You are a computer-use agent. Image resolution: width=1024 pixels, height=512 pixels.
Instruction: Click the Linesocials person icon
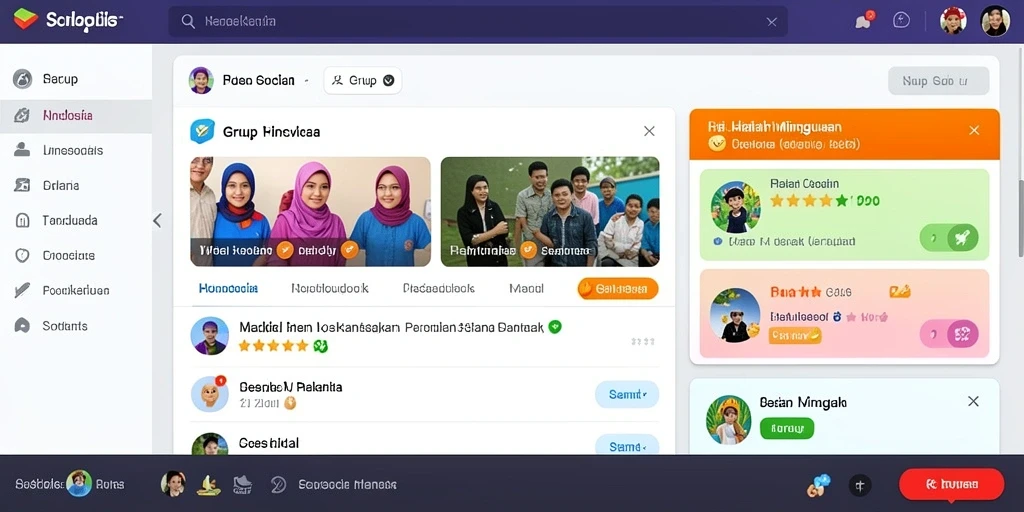pos(22,150)
